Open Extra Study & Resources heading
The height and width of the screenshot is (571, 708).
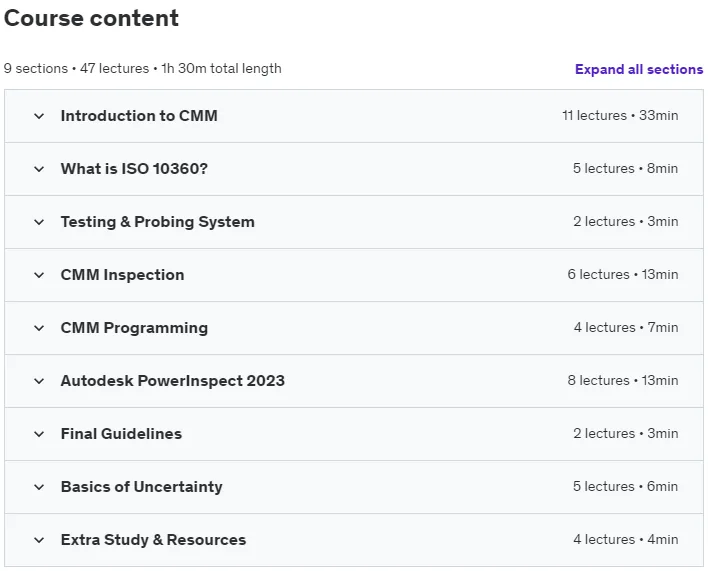pyautogui.click(x=154, y=540)
